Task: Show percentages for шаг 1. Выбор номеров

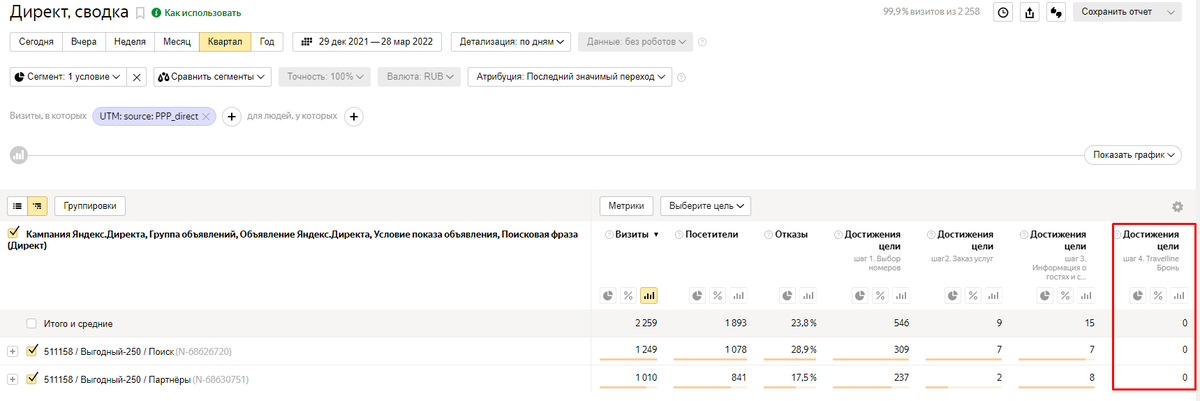Action: pyautogui.click(x=880, y=295)
